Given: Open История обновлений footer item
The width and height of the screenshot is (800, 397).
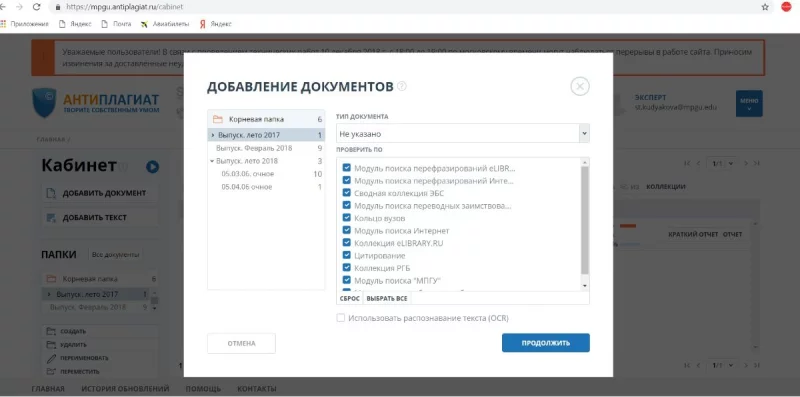Looking at the screenshot, I should pyautogui.click(x=126, y=389).
